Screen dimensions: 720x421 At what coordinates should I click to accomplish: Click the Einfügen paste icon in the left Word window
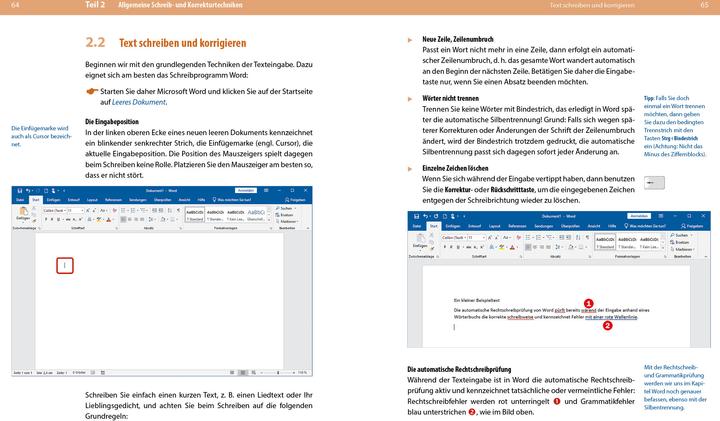(22, 214)
